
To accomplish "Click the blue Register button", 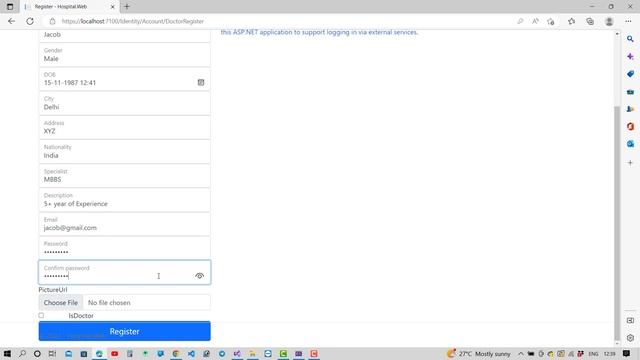I will [x=124, y=331].
